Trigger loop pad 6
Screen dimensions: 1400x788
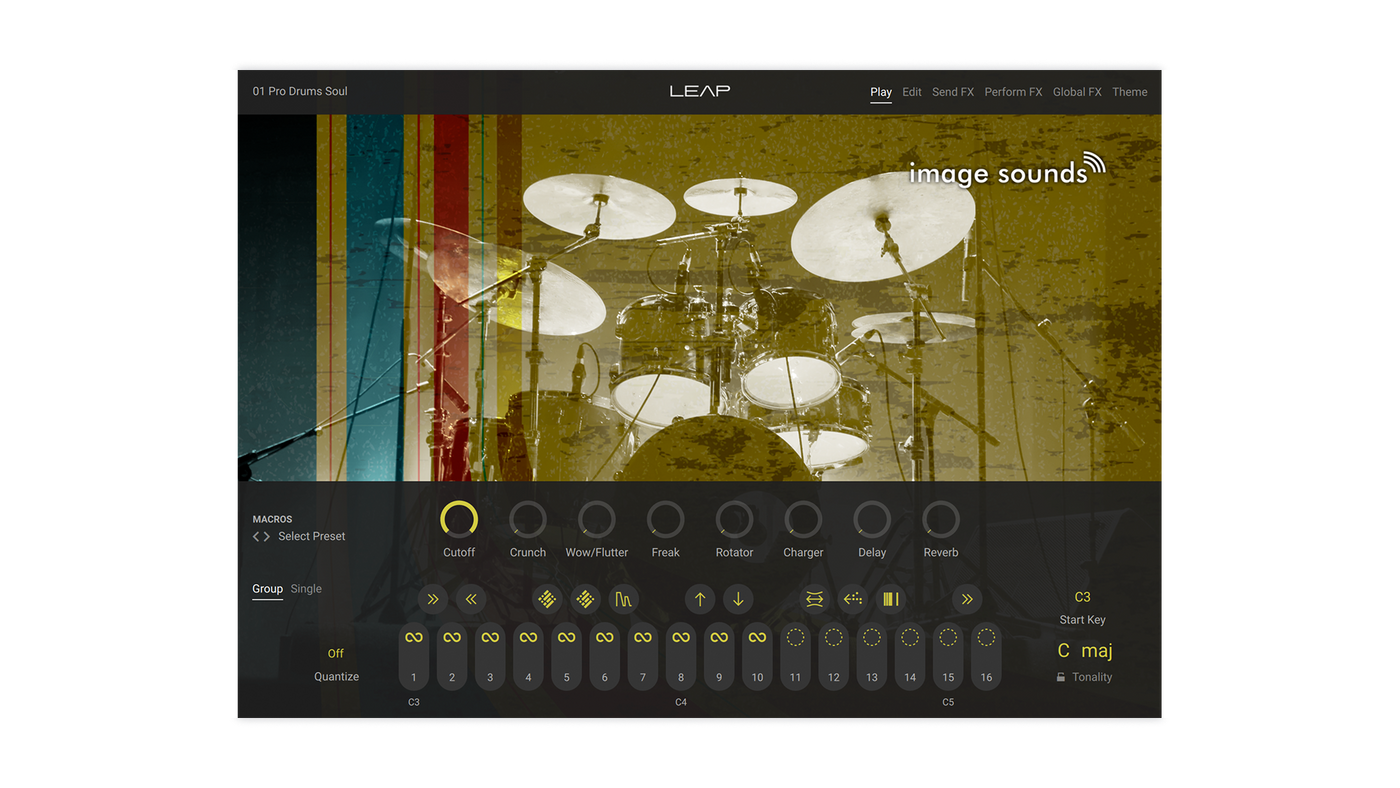pyautogui.click(x=604, y=656)
